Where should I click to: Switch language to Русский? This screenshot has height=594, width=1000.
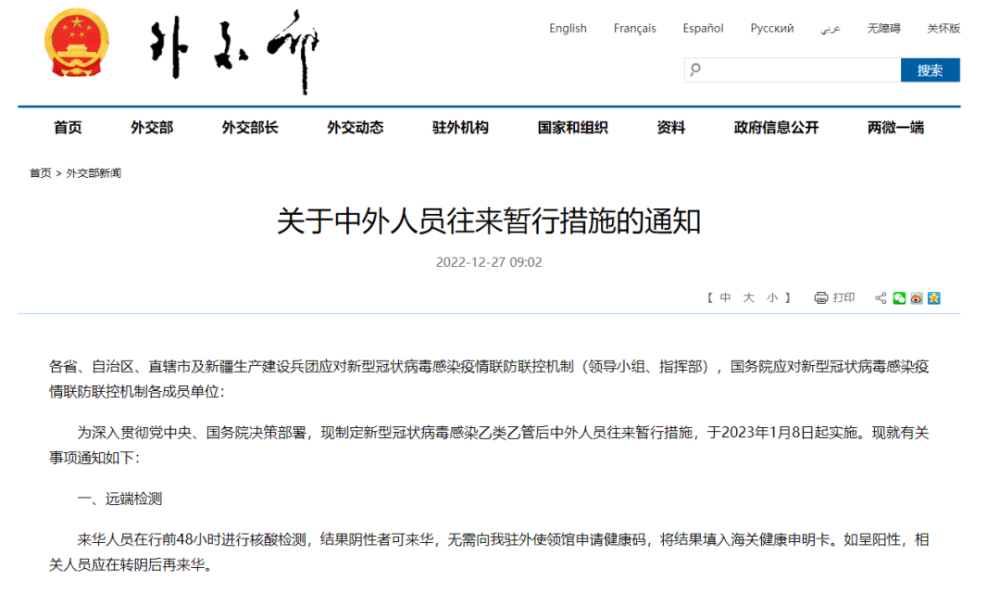pyautogui.click(x=772, y=28)
